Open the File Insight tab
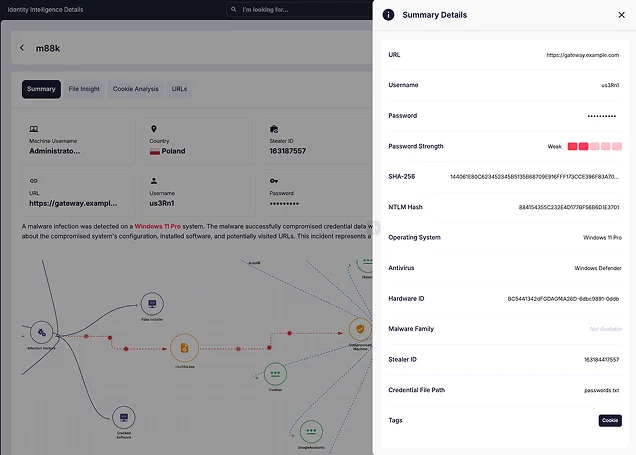This screenshot has width=636, height=455. click(x=84, y=89)
